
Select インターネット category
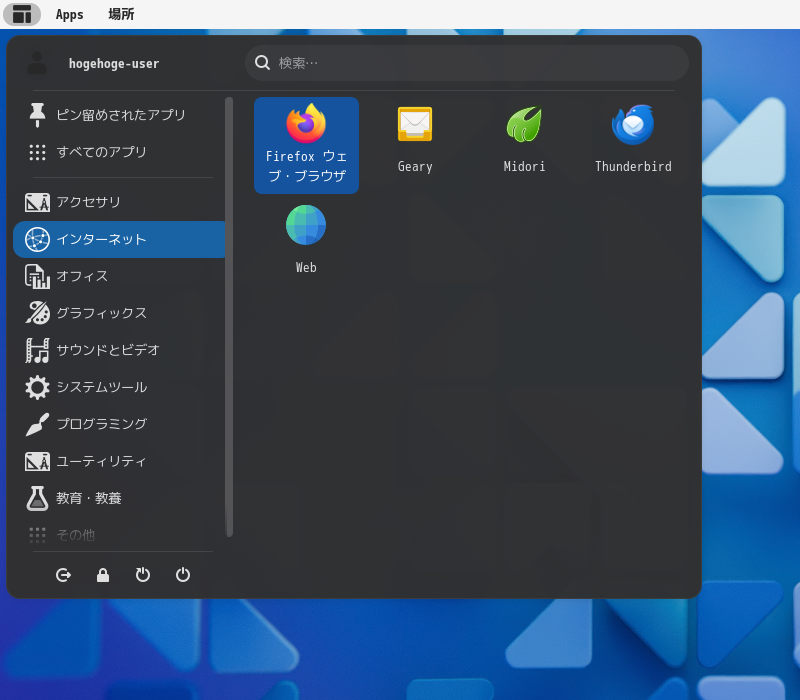coord(119,239)
